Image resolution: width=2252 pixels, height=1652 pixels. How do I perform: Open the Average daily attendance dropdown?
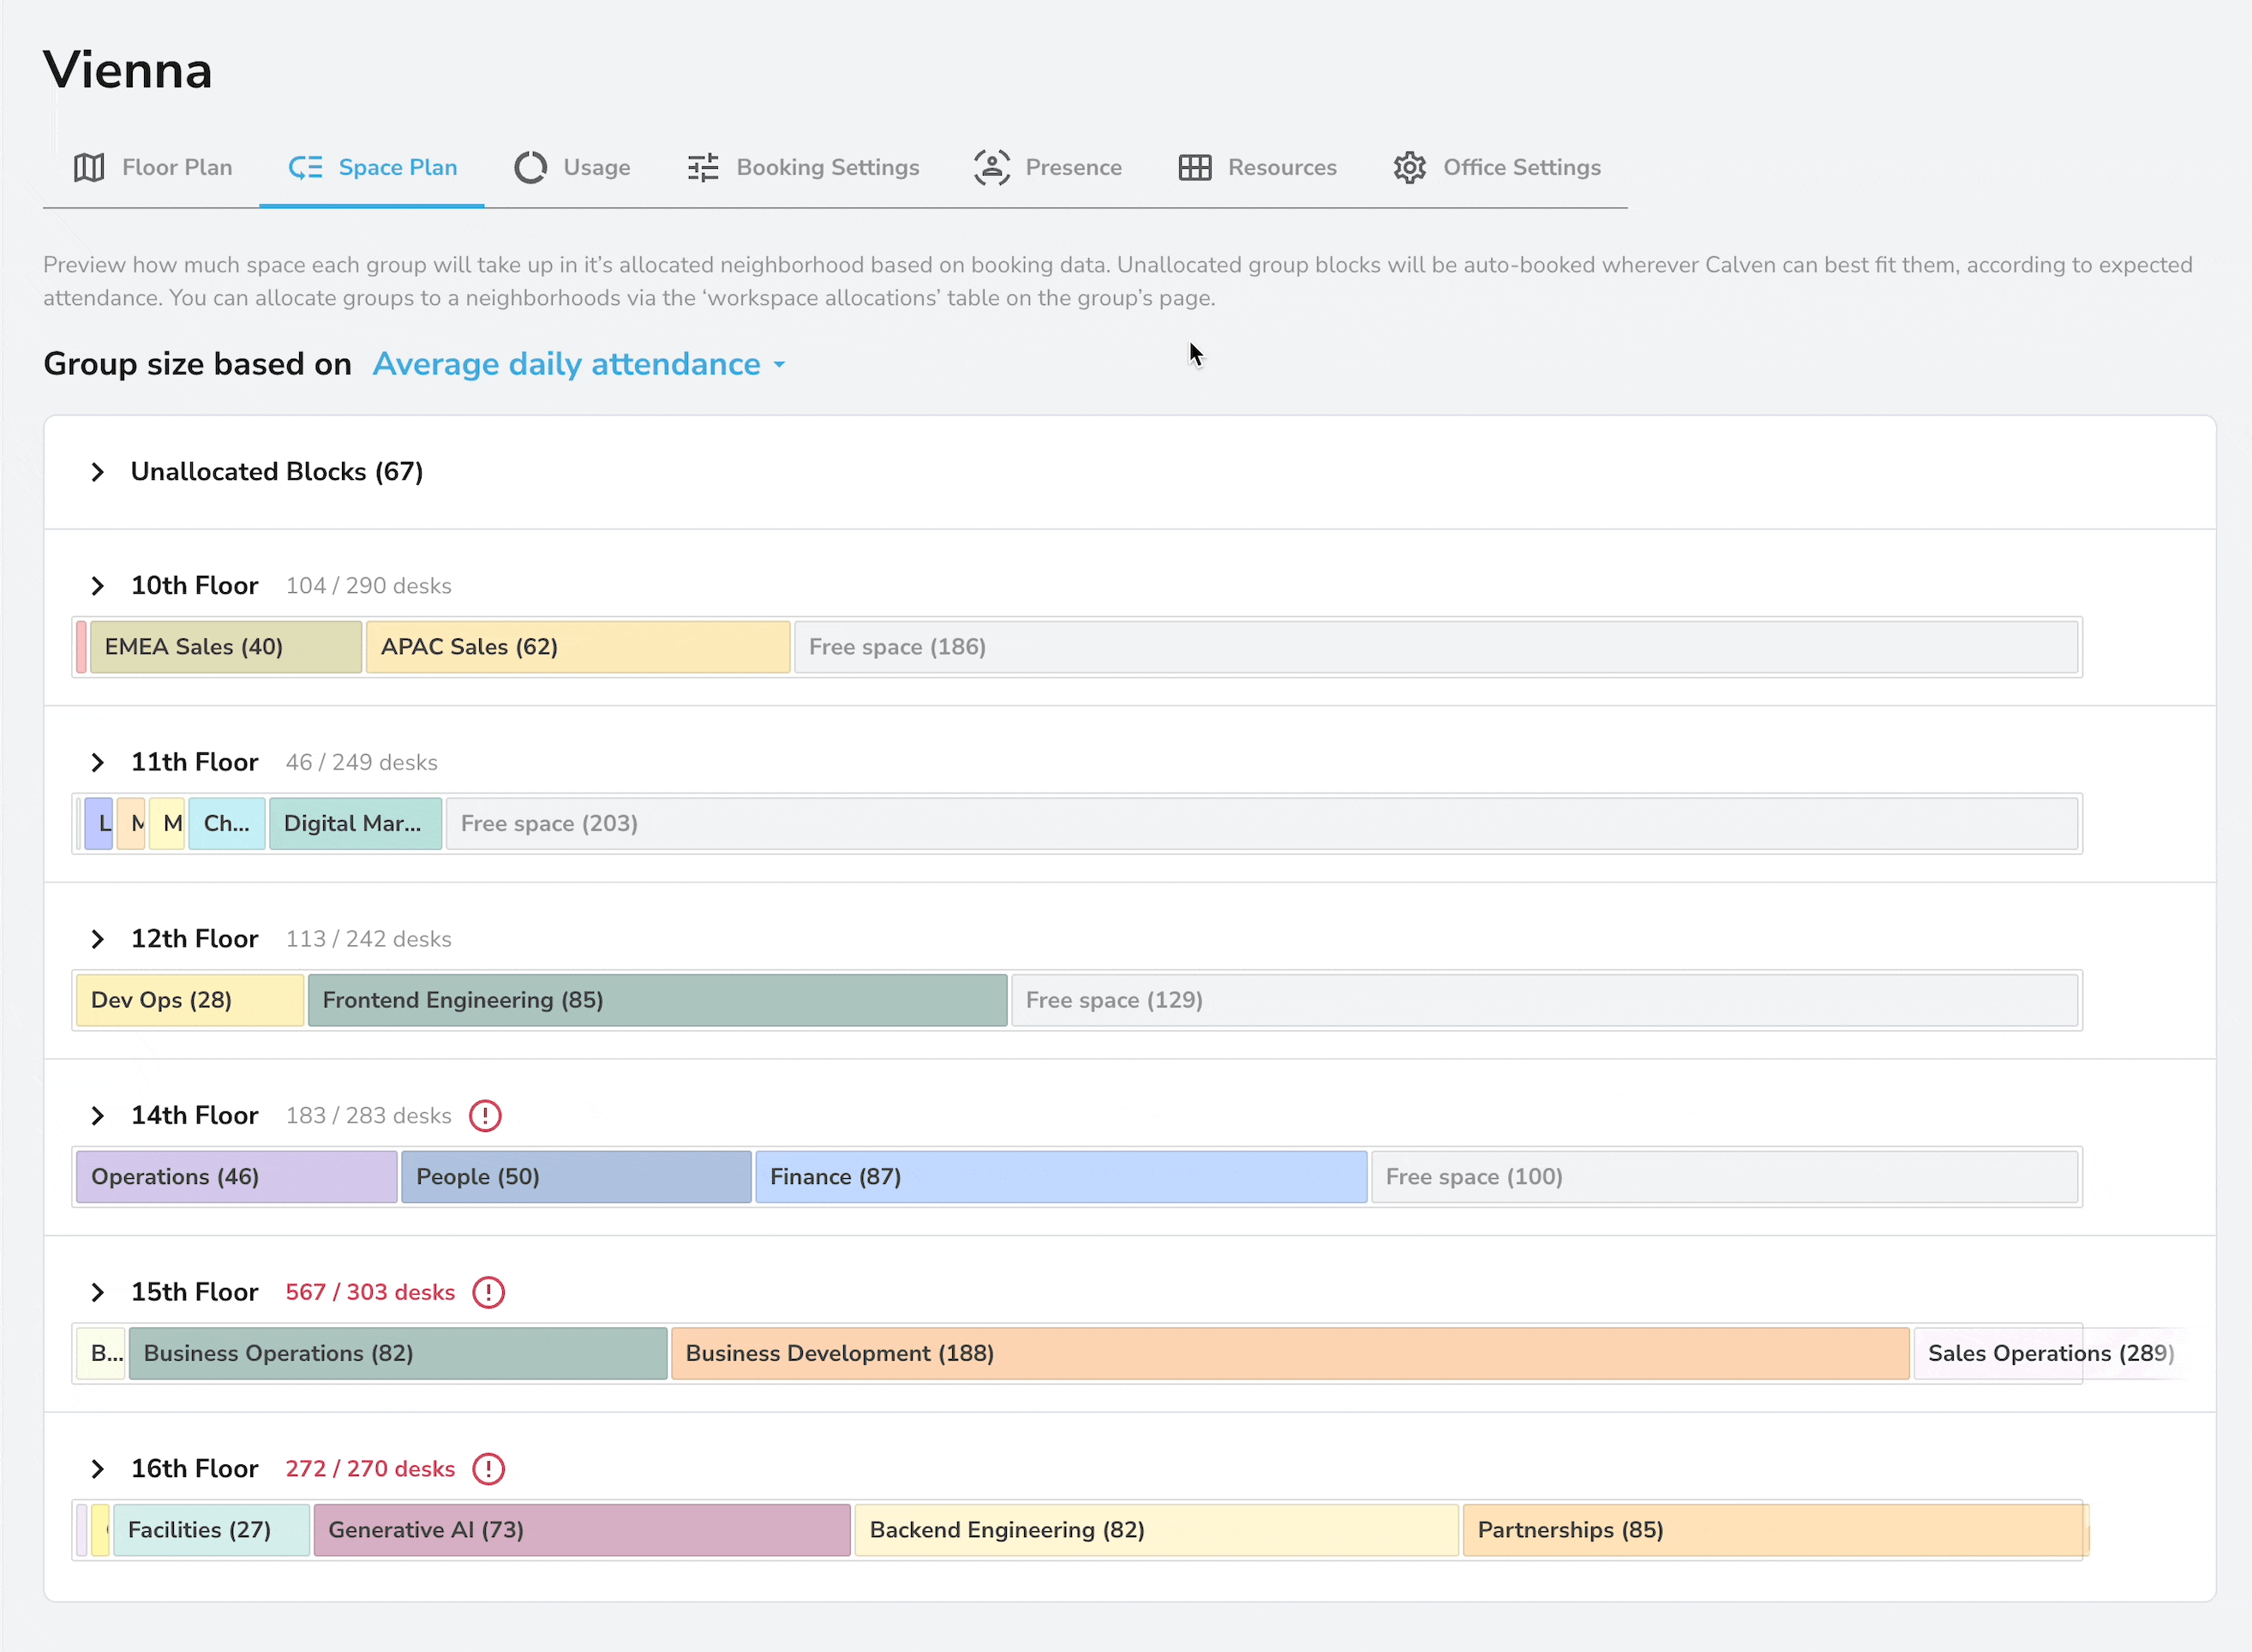click(x=579, y=364)
